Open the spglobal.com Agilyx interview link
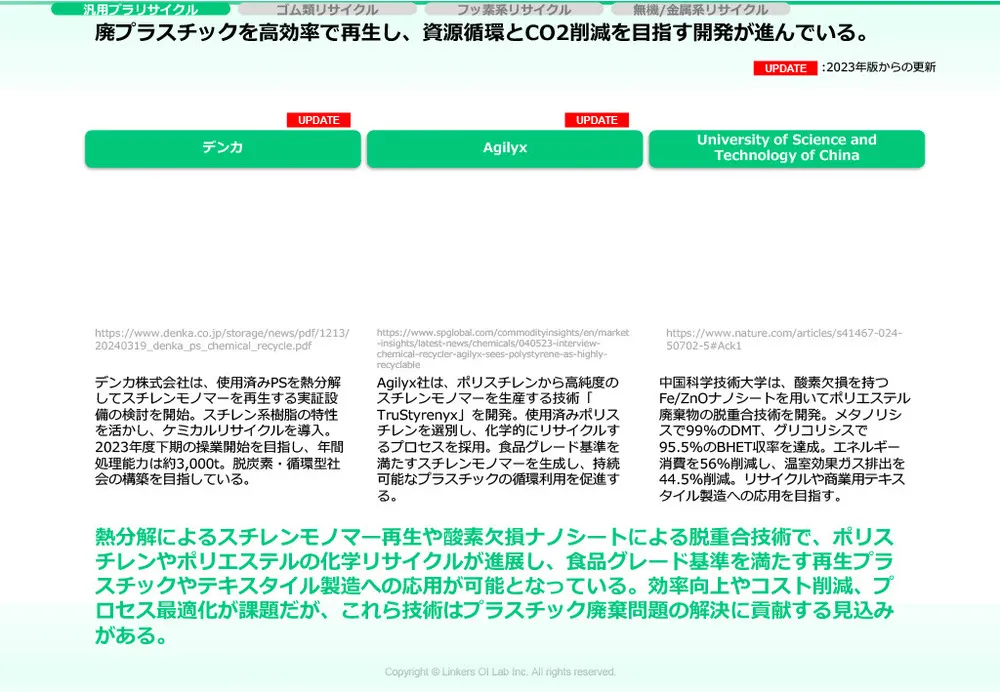Image resolution: width=1000 pixels, height=692 pixels. (503, 348)
